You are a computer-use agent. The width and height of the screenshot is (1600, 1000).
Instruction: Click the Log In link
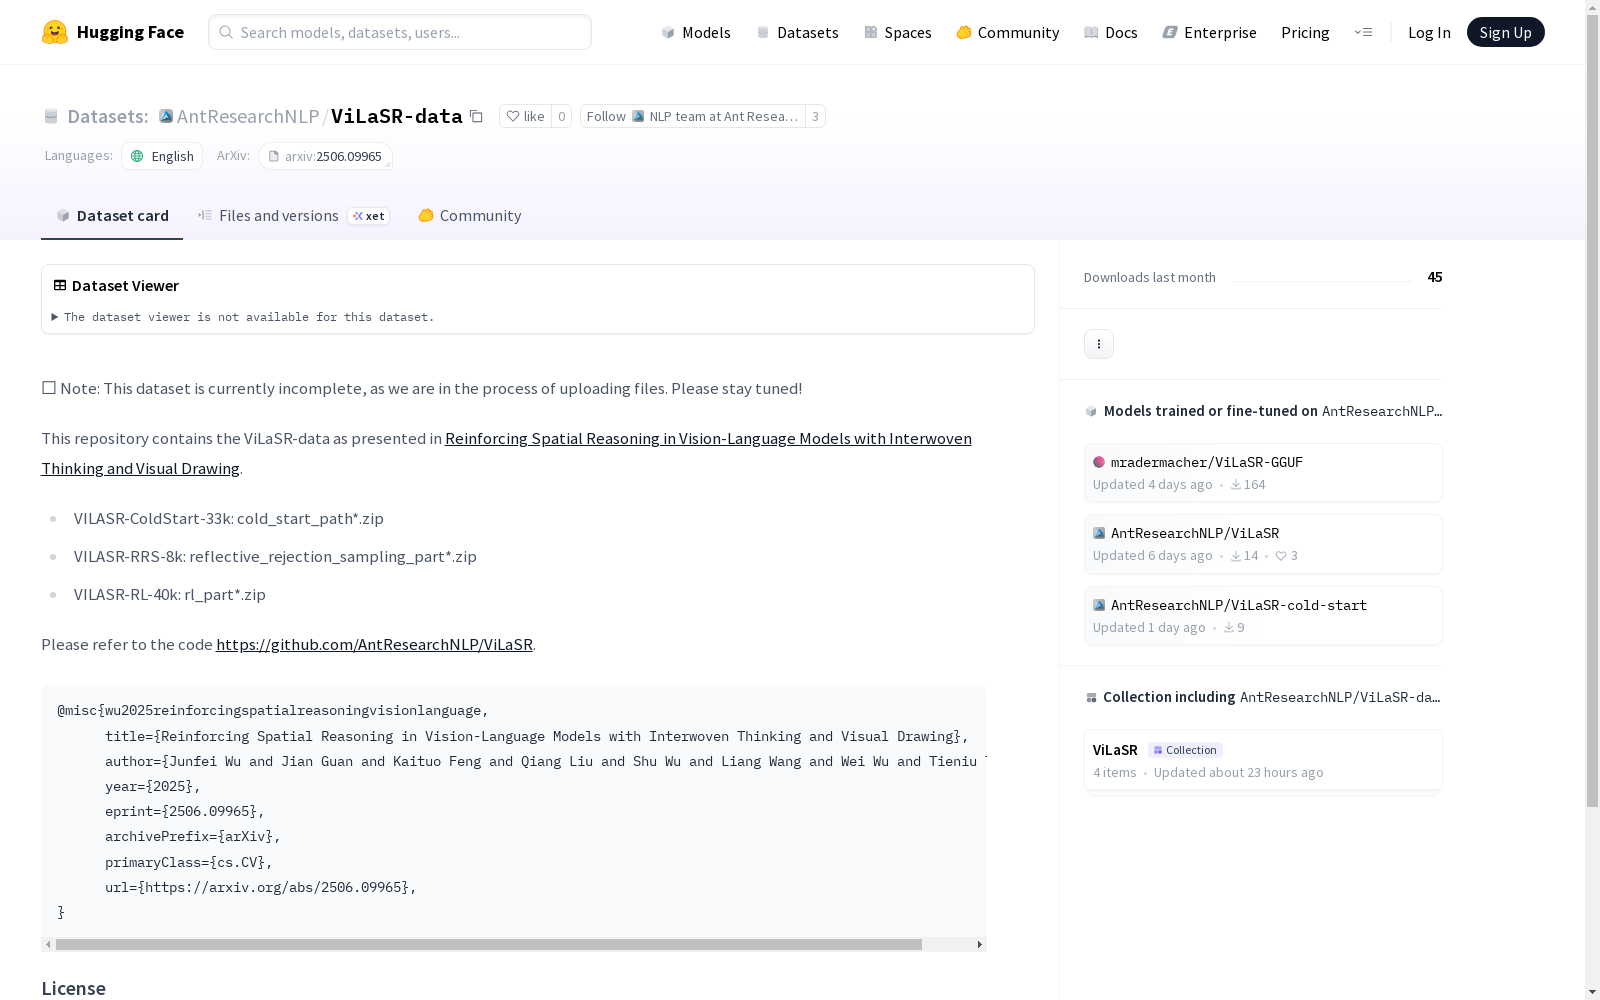pyautogui.click(x=1429, y=32)
